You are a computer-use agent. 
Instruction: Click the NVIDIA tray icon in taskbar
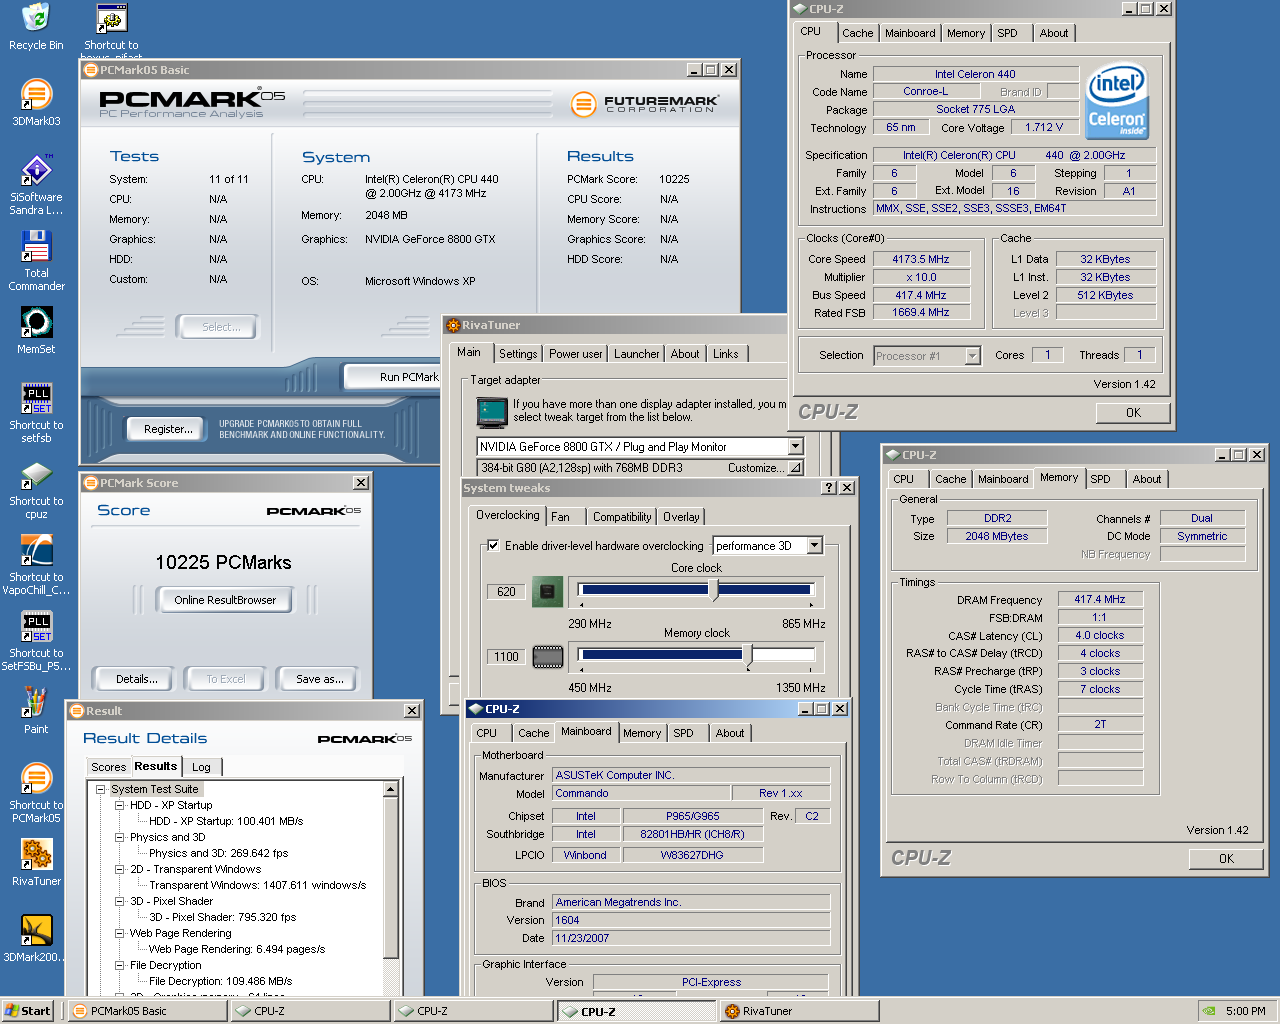pyautogui.click(x=1209, y=1011)
